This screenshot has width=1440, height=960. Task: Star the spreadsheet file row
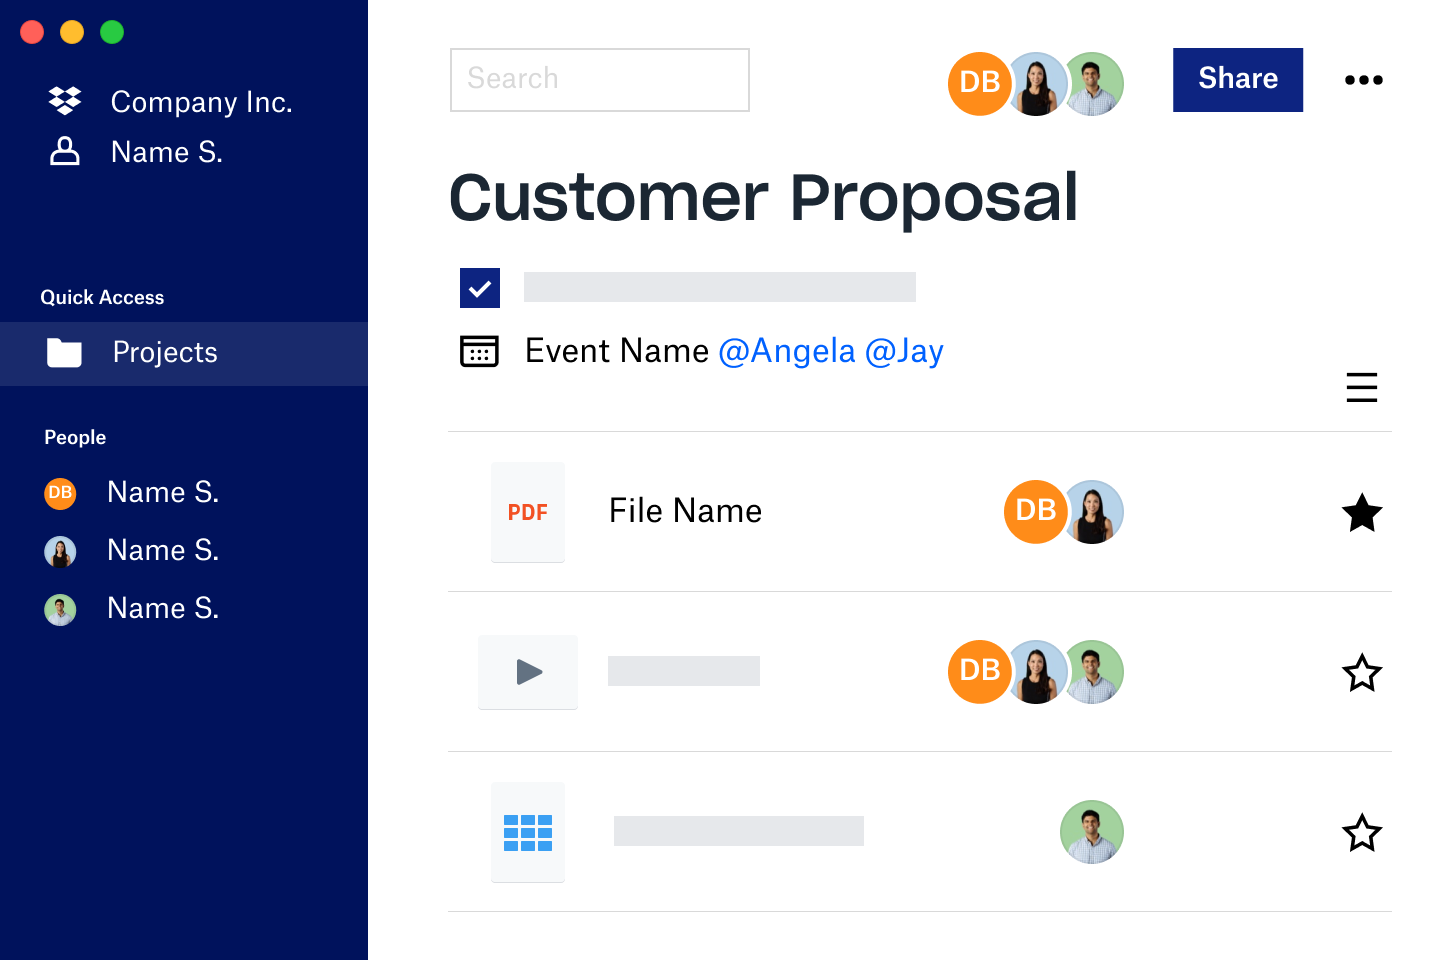[x=1362, y=833]
